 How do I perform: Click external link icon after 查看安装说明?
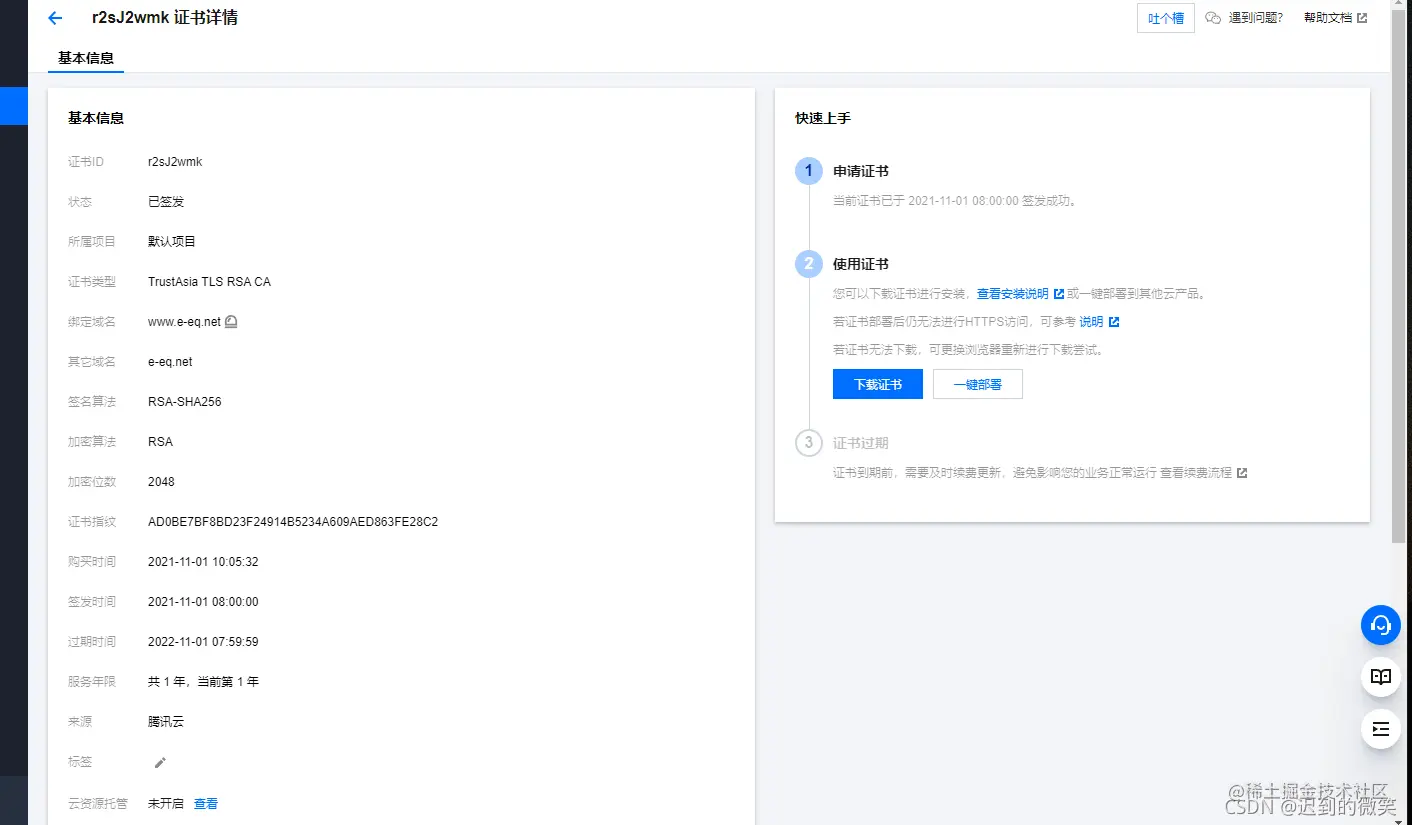click(x=1059, y=294)
